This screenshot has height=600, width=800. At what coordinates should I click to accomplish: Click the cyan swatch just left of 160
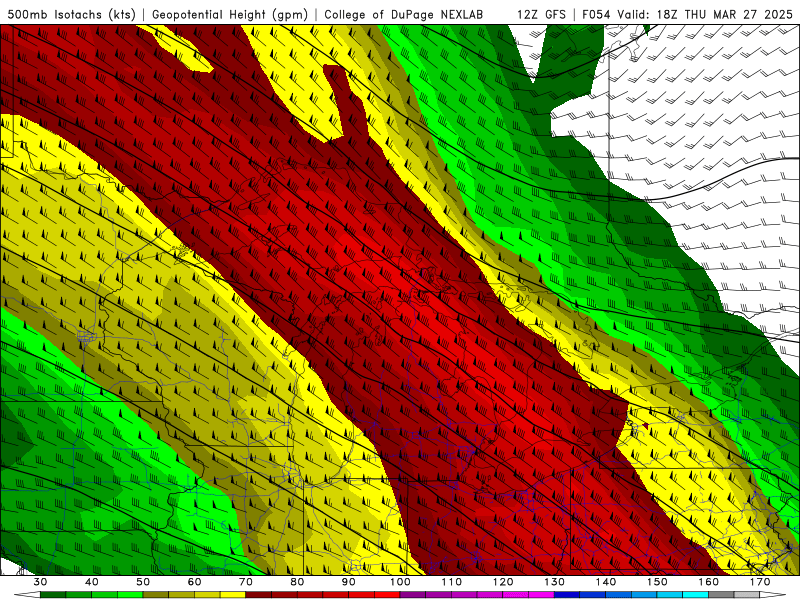tap(696, 595)
